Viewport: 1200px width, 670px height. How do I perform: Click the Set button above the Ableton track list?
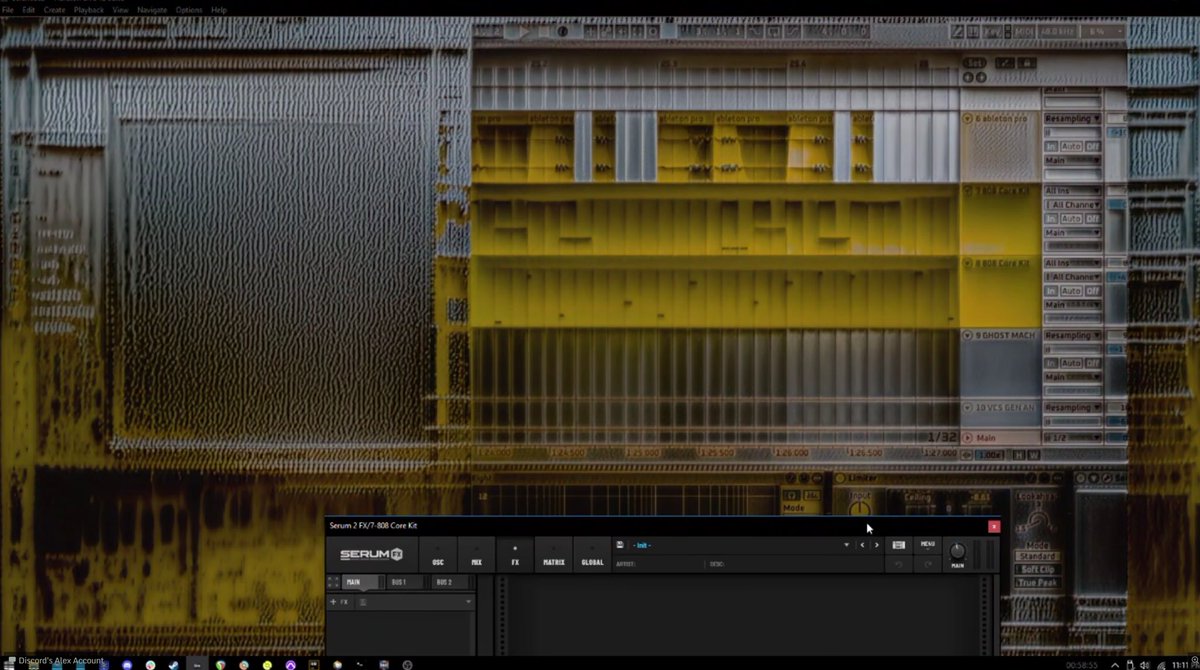[973, 62]
